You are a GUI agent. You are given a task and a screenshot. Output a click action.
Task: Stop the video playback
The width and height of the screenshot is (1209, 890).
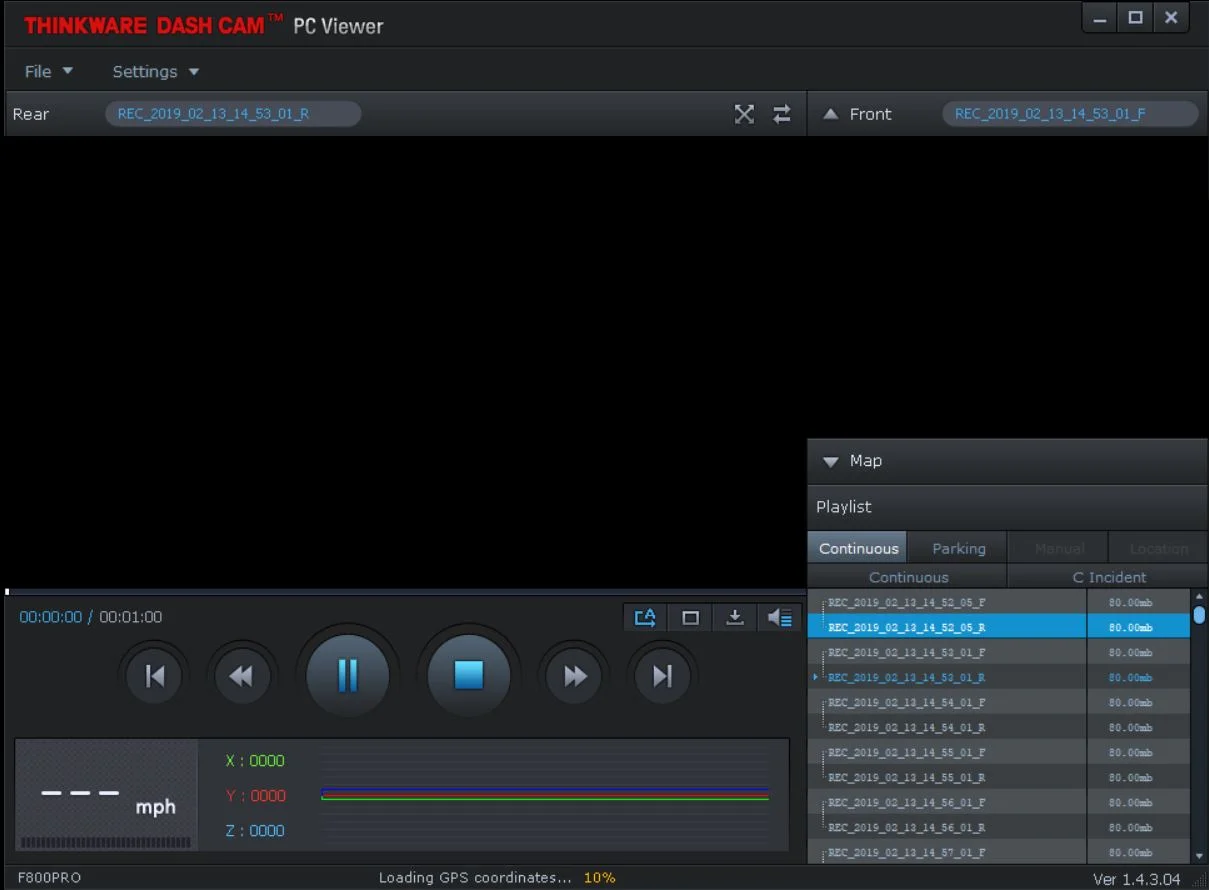(468, 676)
